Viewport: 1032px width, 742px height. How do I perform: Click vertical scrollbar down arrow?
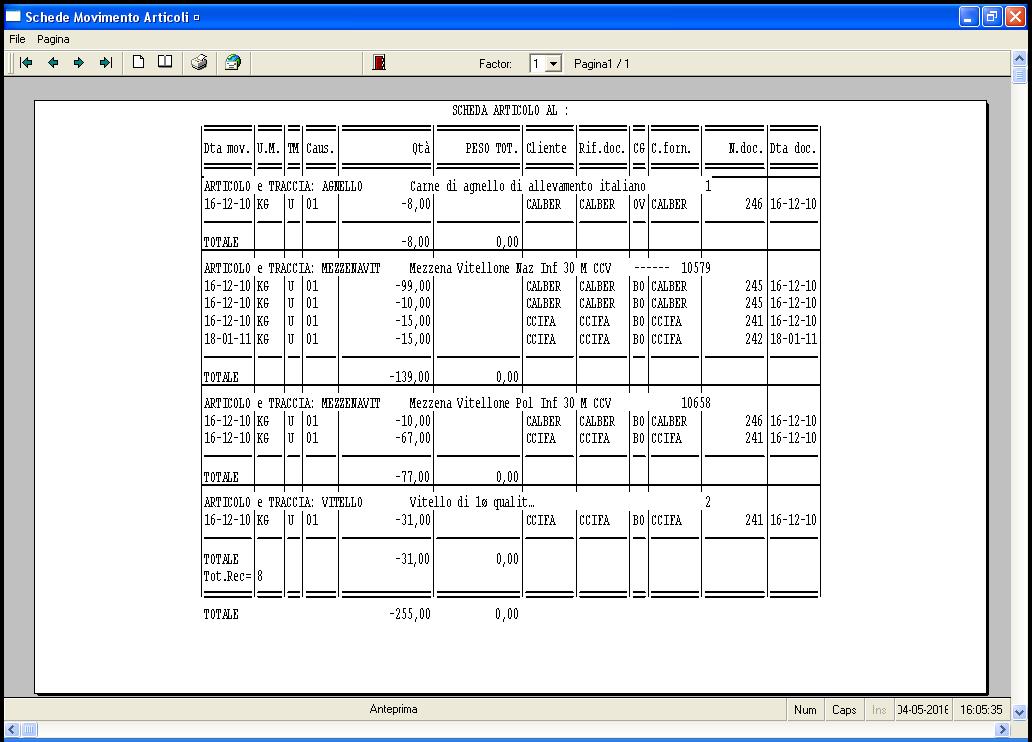click(1019, 712)
